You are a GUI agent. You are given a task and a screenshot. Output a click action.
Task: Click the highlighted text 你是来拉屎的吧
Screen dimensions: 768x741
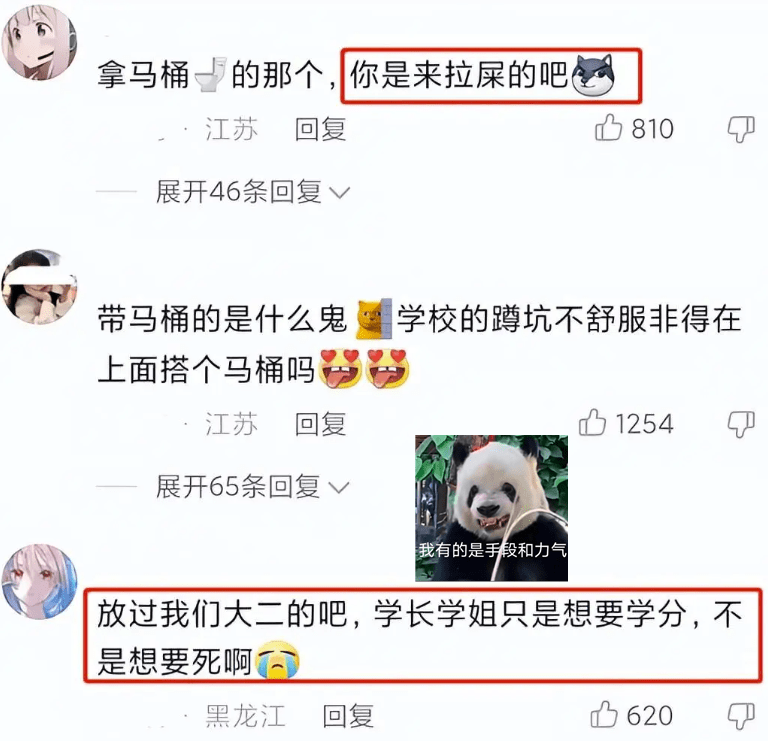[459, 75]
